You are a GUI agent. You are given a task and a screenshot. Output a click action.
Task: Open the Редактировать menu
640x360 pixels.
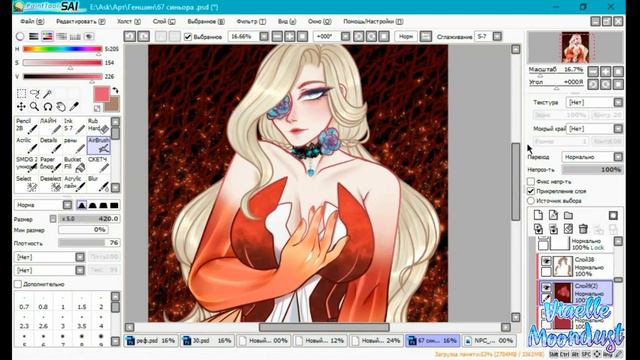click(x=80, y=22)
